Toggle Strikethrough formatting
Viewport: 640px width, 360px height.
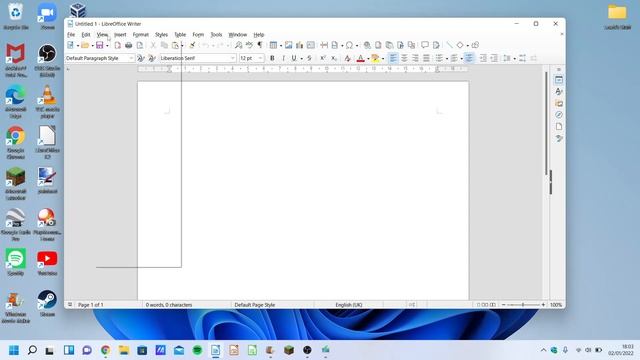pos(309,58)
